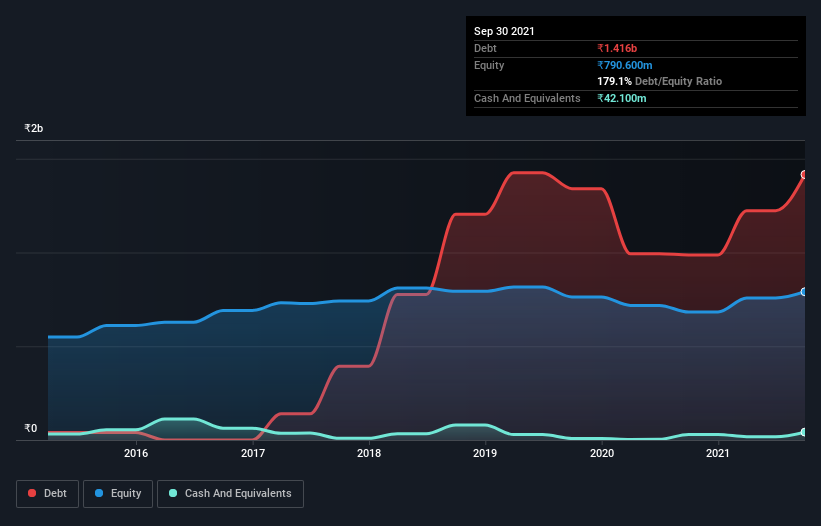
Task: Click the ₹0 y-axis label
Action: (30, 428)
